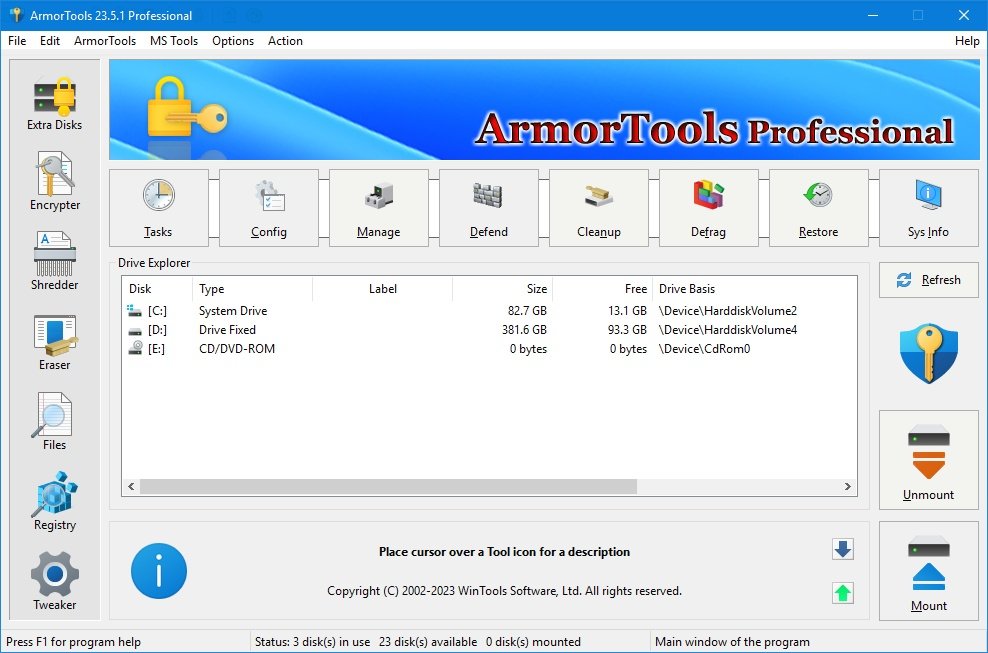Click the ArmorTools title bar icon
The image size is (988, 653).
pos(16,15)
